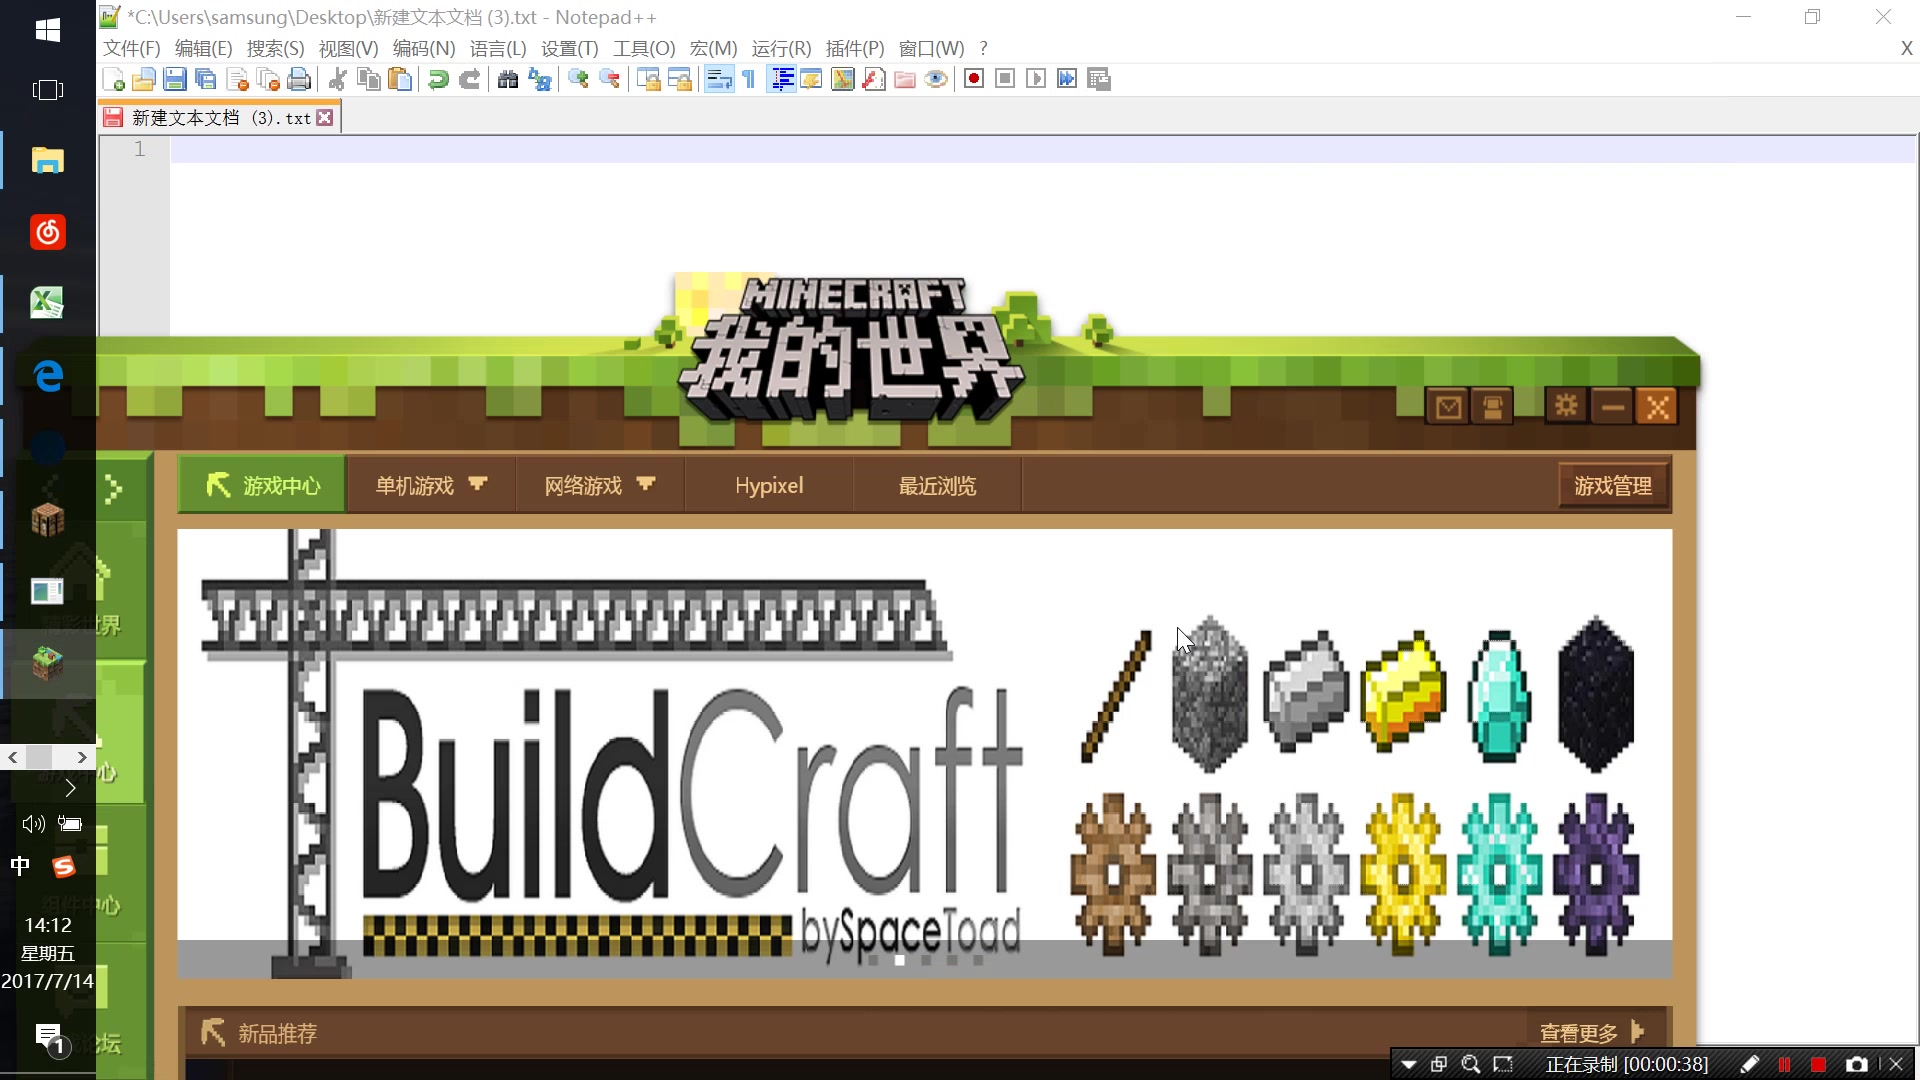Open a file with the toolbar folder icon
The height and width of the screenshot is (1080, 1920).
144,79
